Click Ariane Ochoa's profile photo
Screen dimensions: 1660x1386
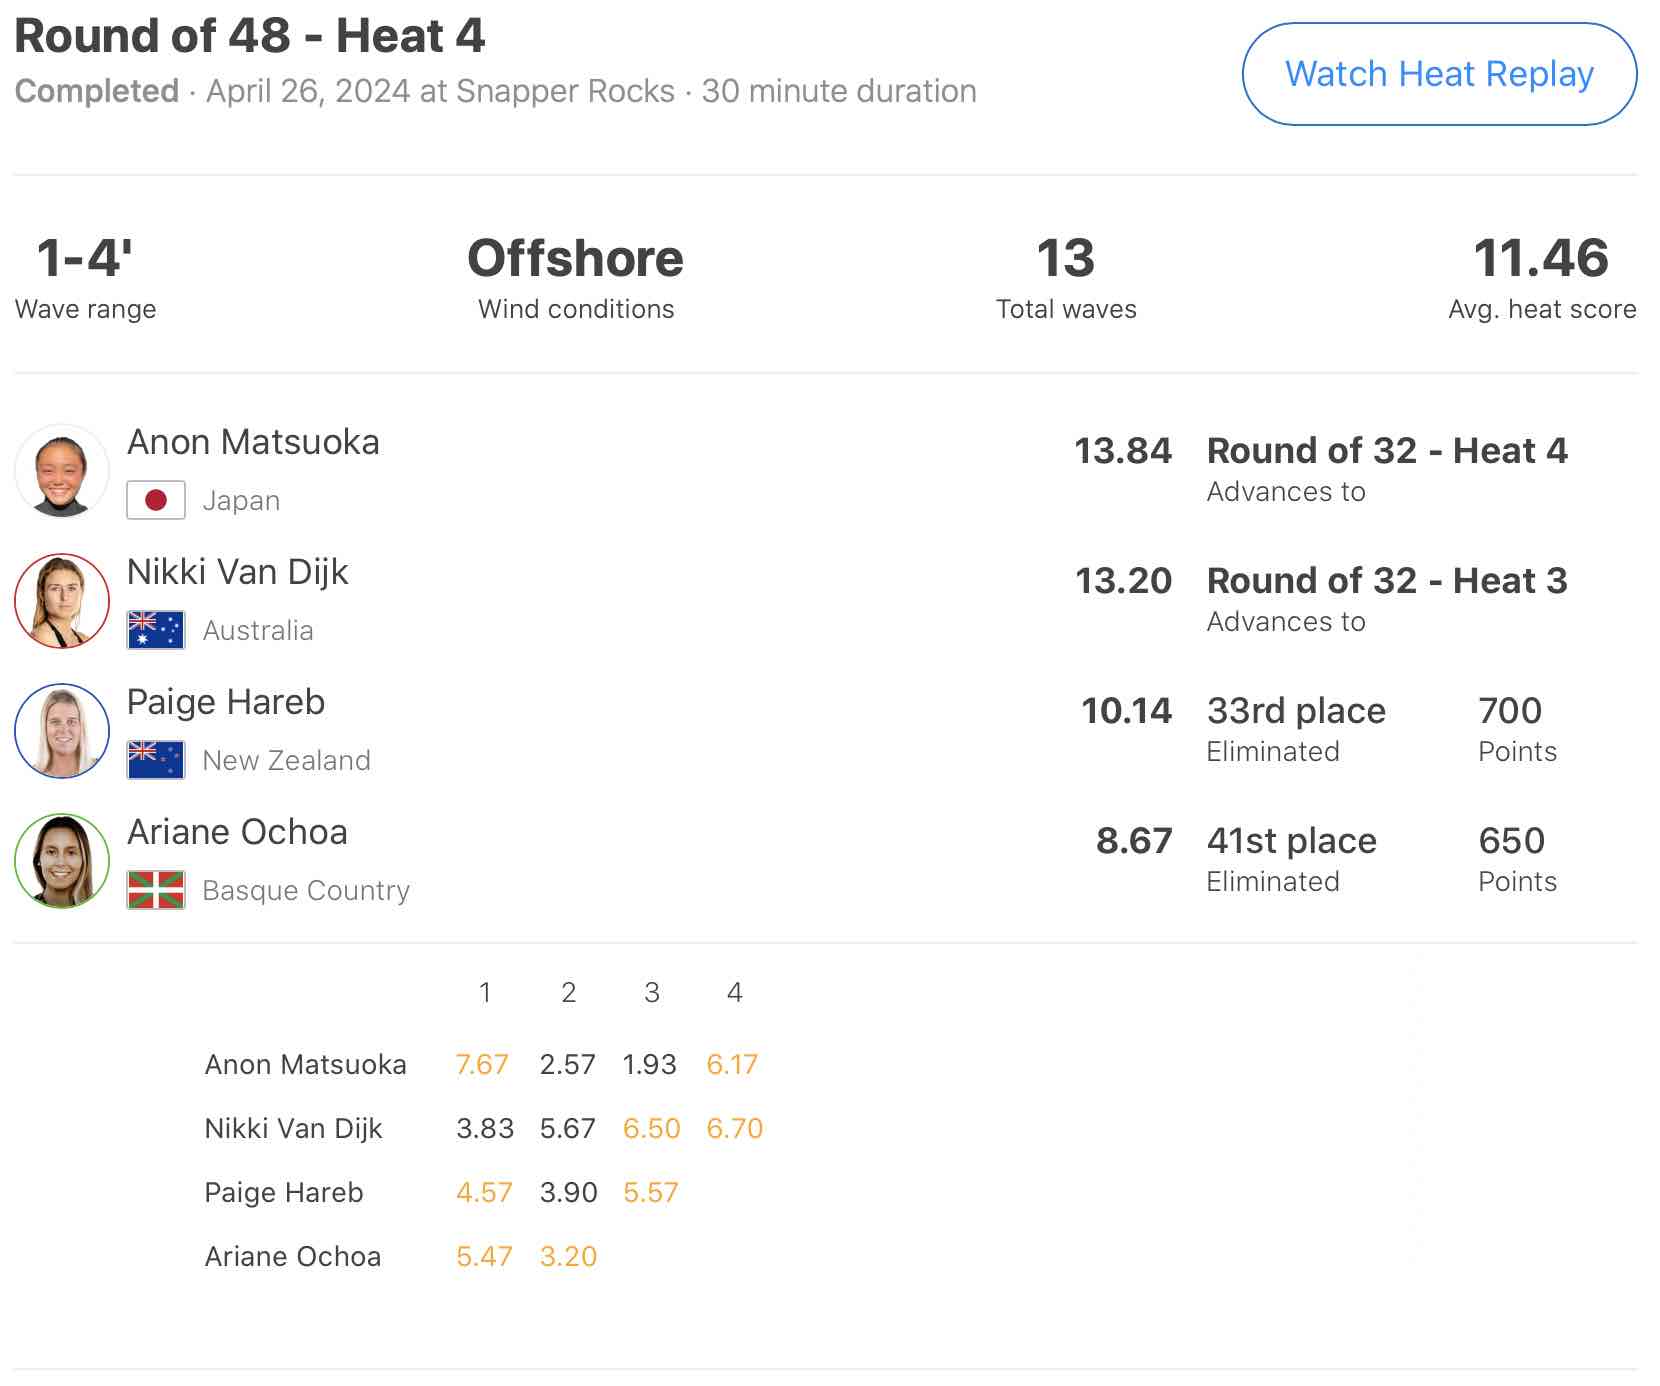[x=62, y=861]
